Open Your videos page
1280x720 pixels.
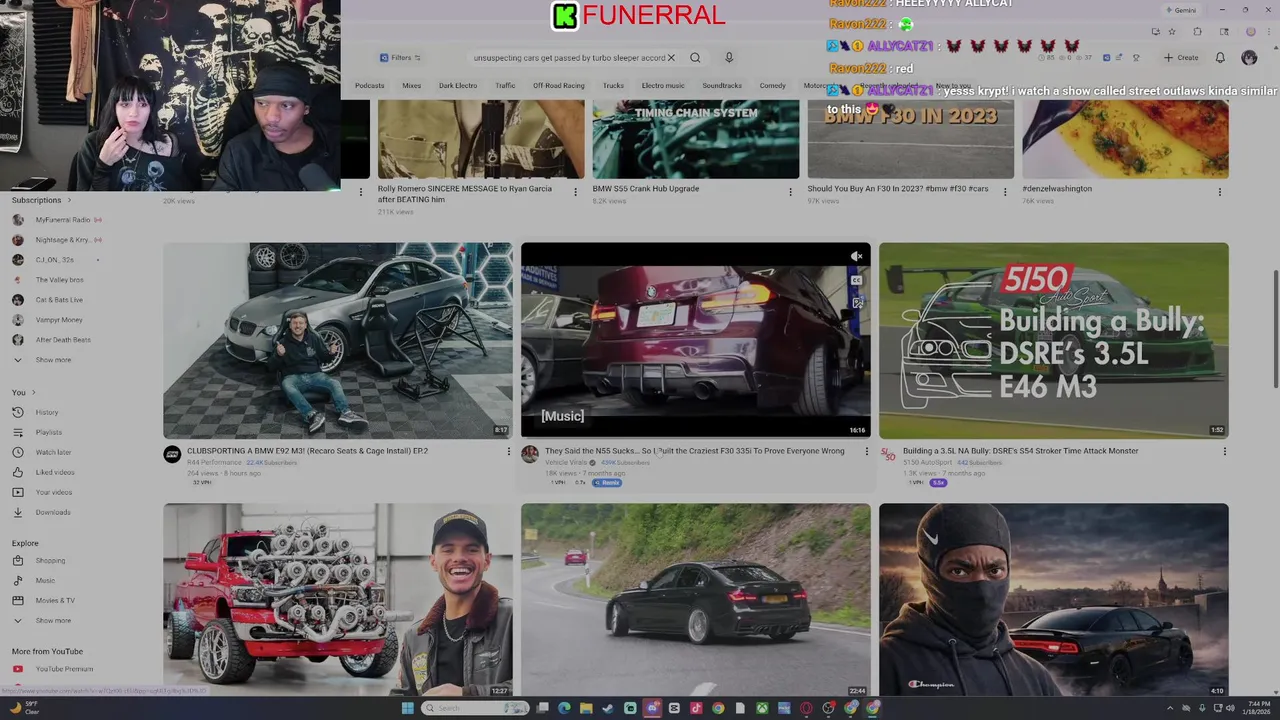point(54,492)
